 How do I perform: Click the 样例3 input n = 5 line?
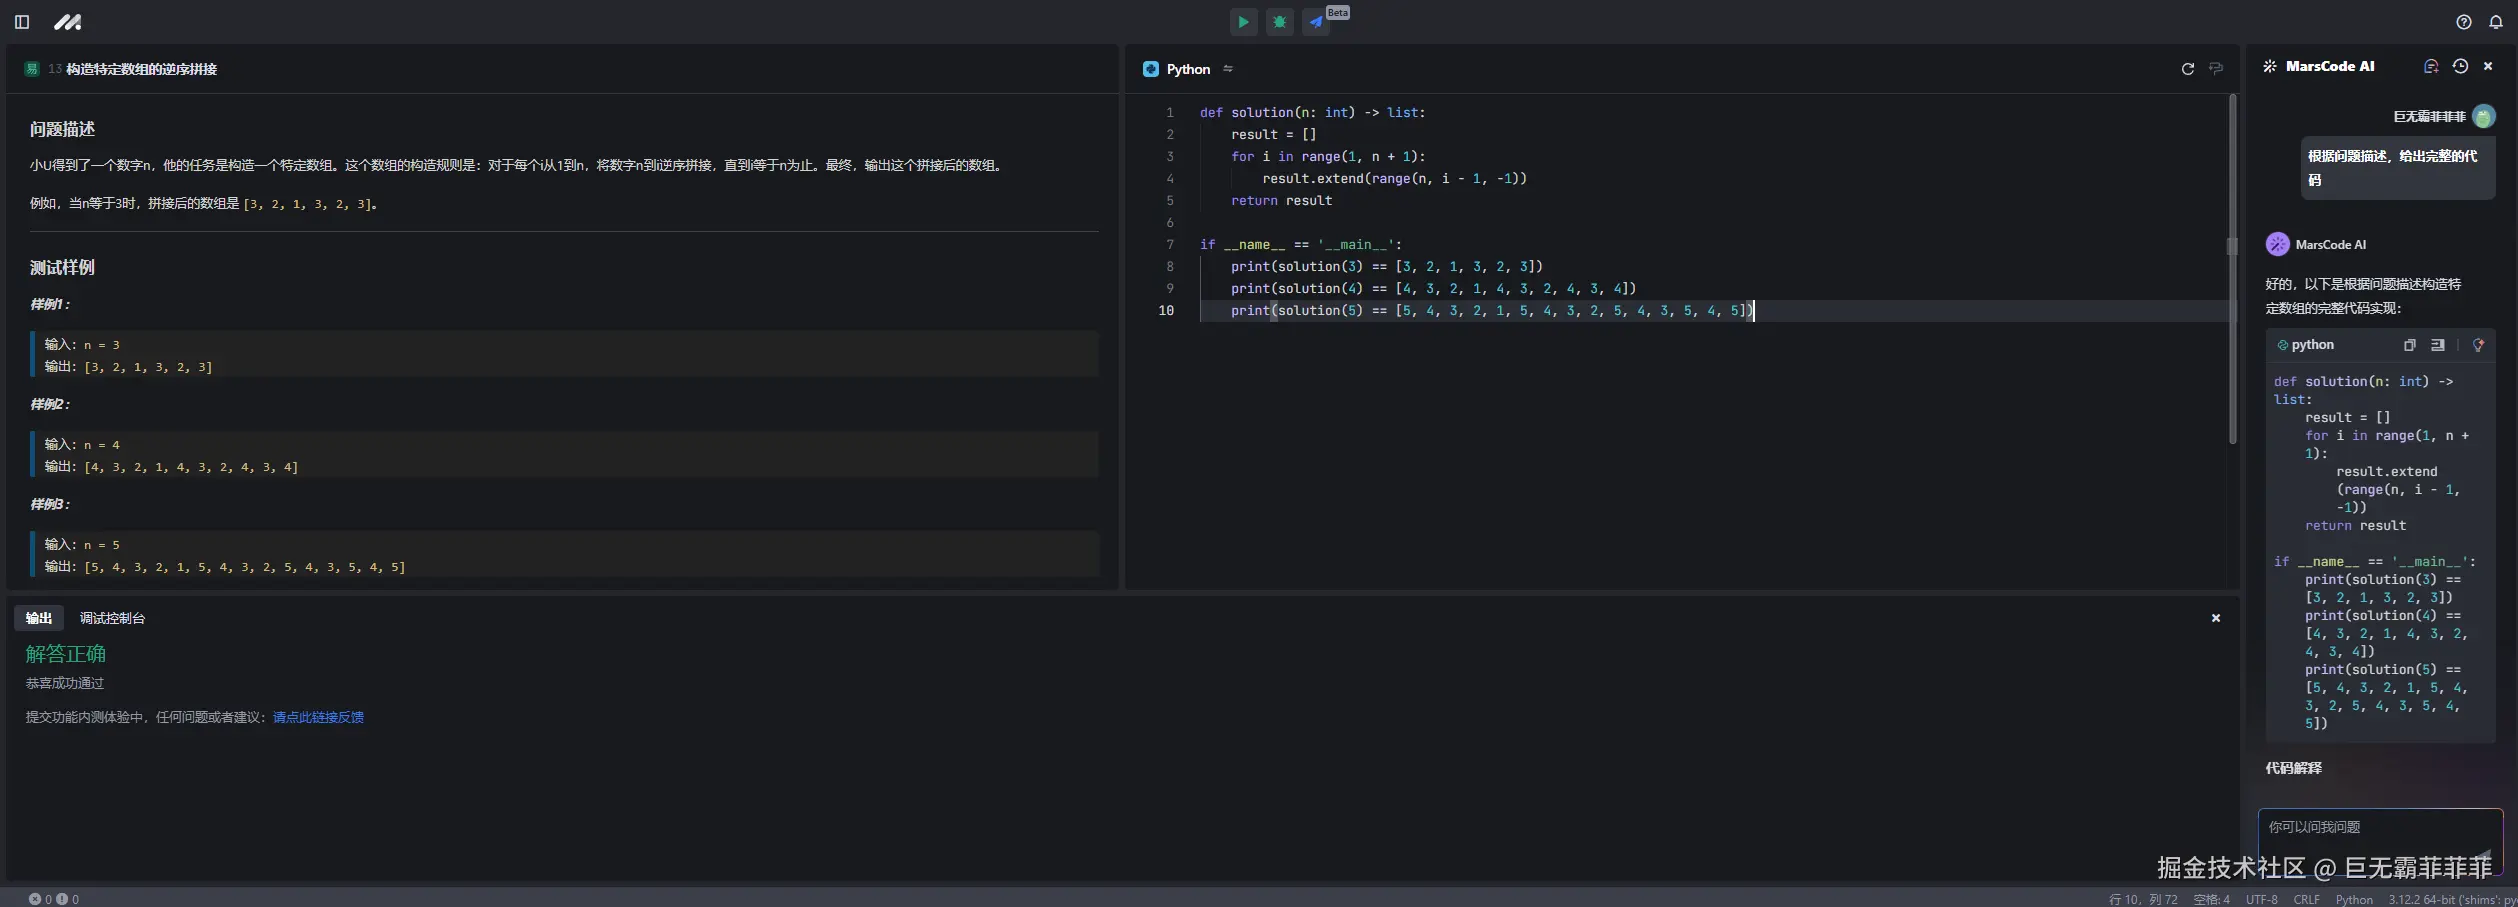82,545
